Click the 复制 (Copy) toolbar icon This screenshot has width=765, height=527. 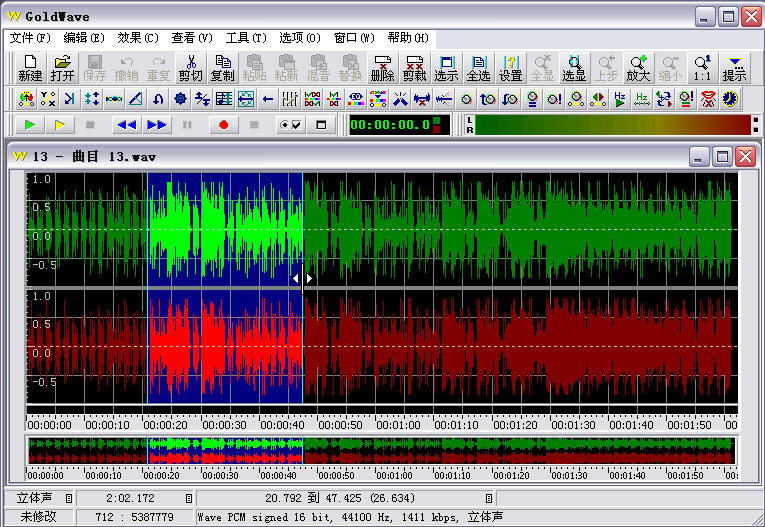coord(222,67)
